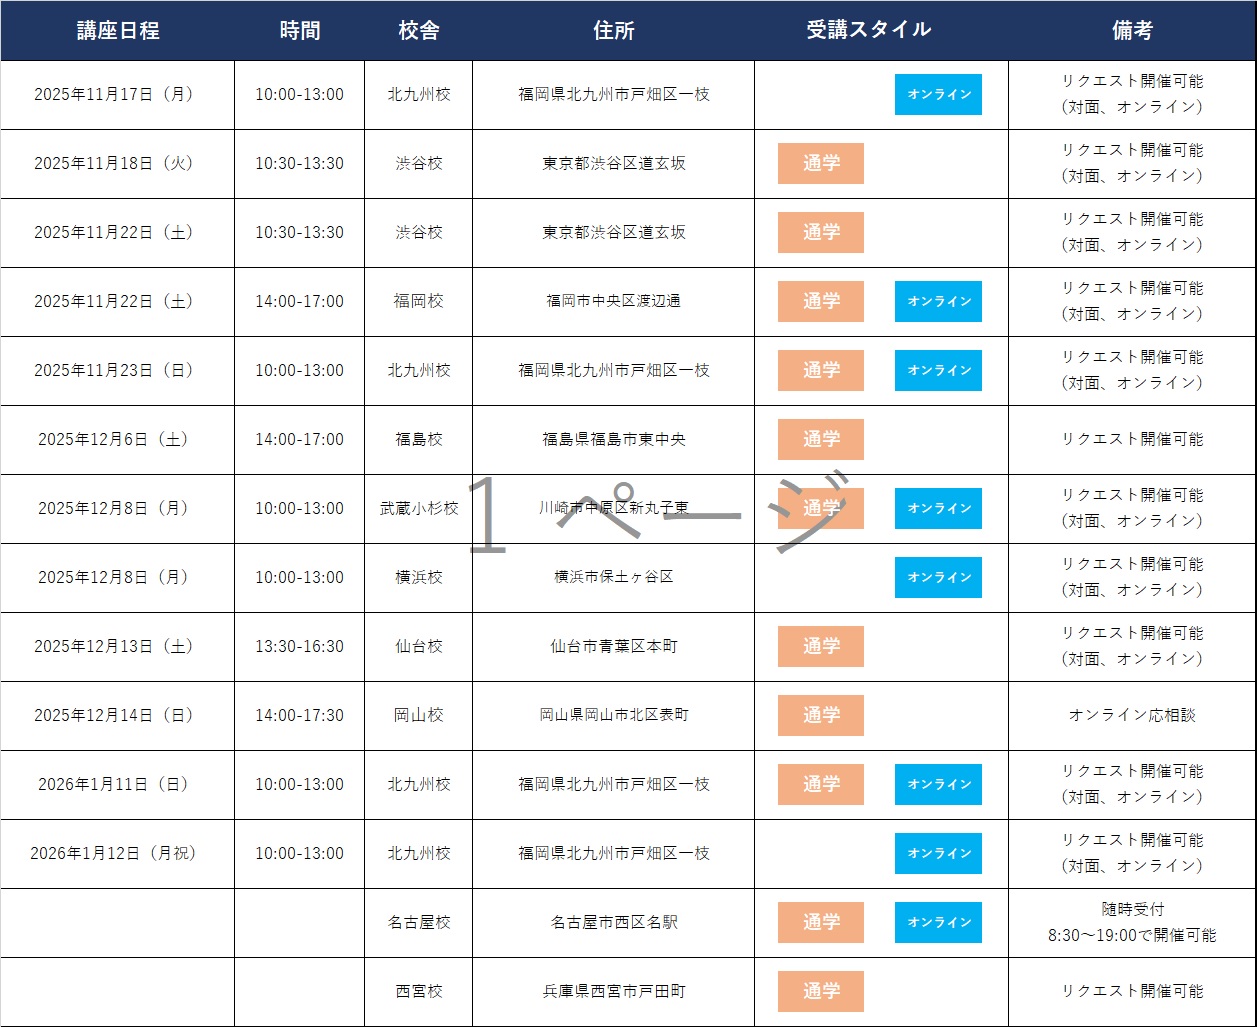Click the 講座日程 column header
1257x1027 pixels.
click(118, 31)
